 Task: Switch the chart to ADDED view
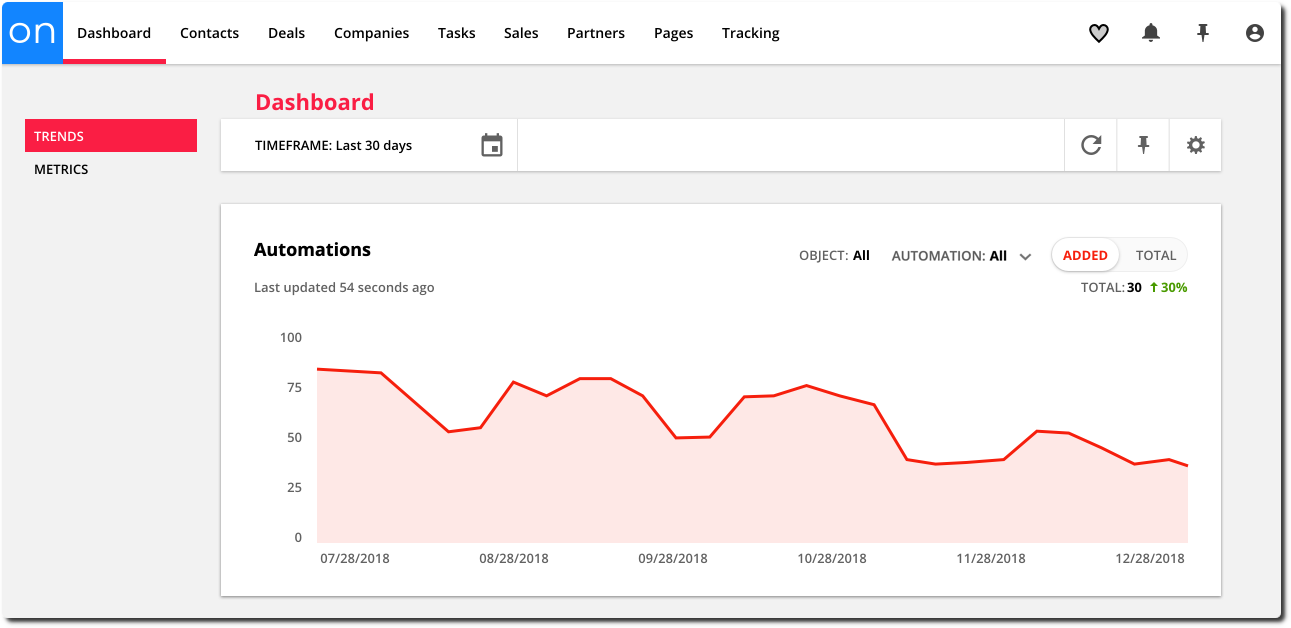(1084, 255)
